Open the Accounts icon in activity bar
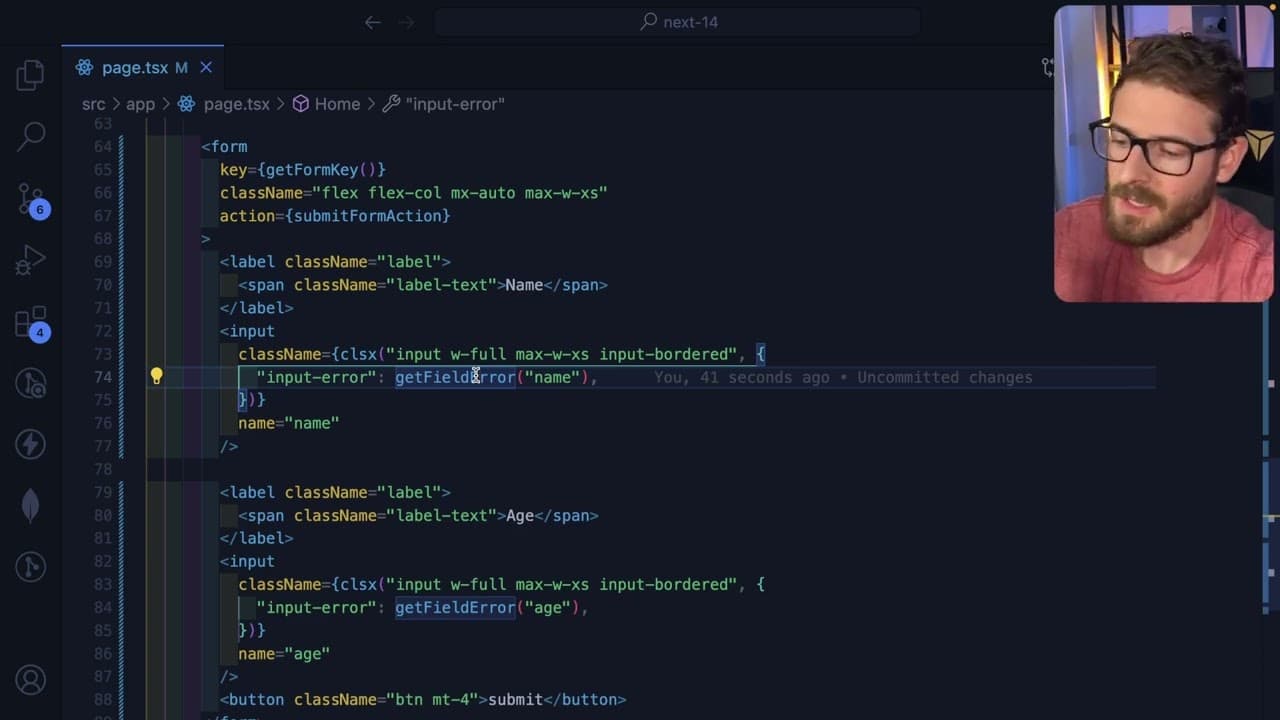Screen dimensions: 1280x720 tap(31, 680)
